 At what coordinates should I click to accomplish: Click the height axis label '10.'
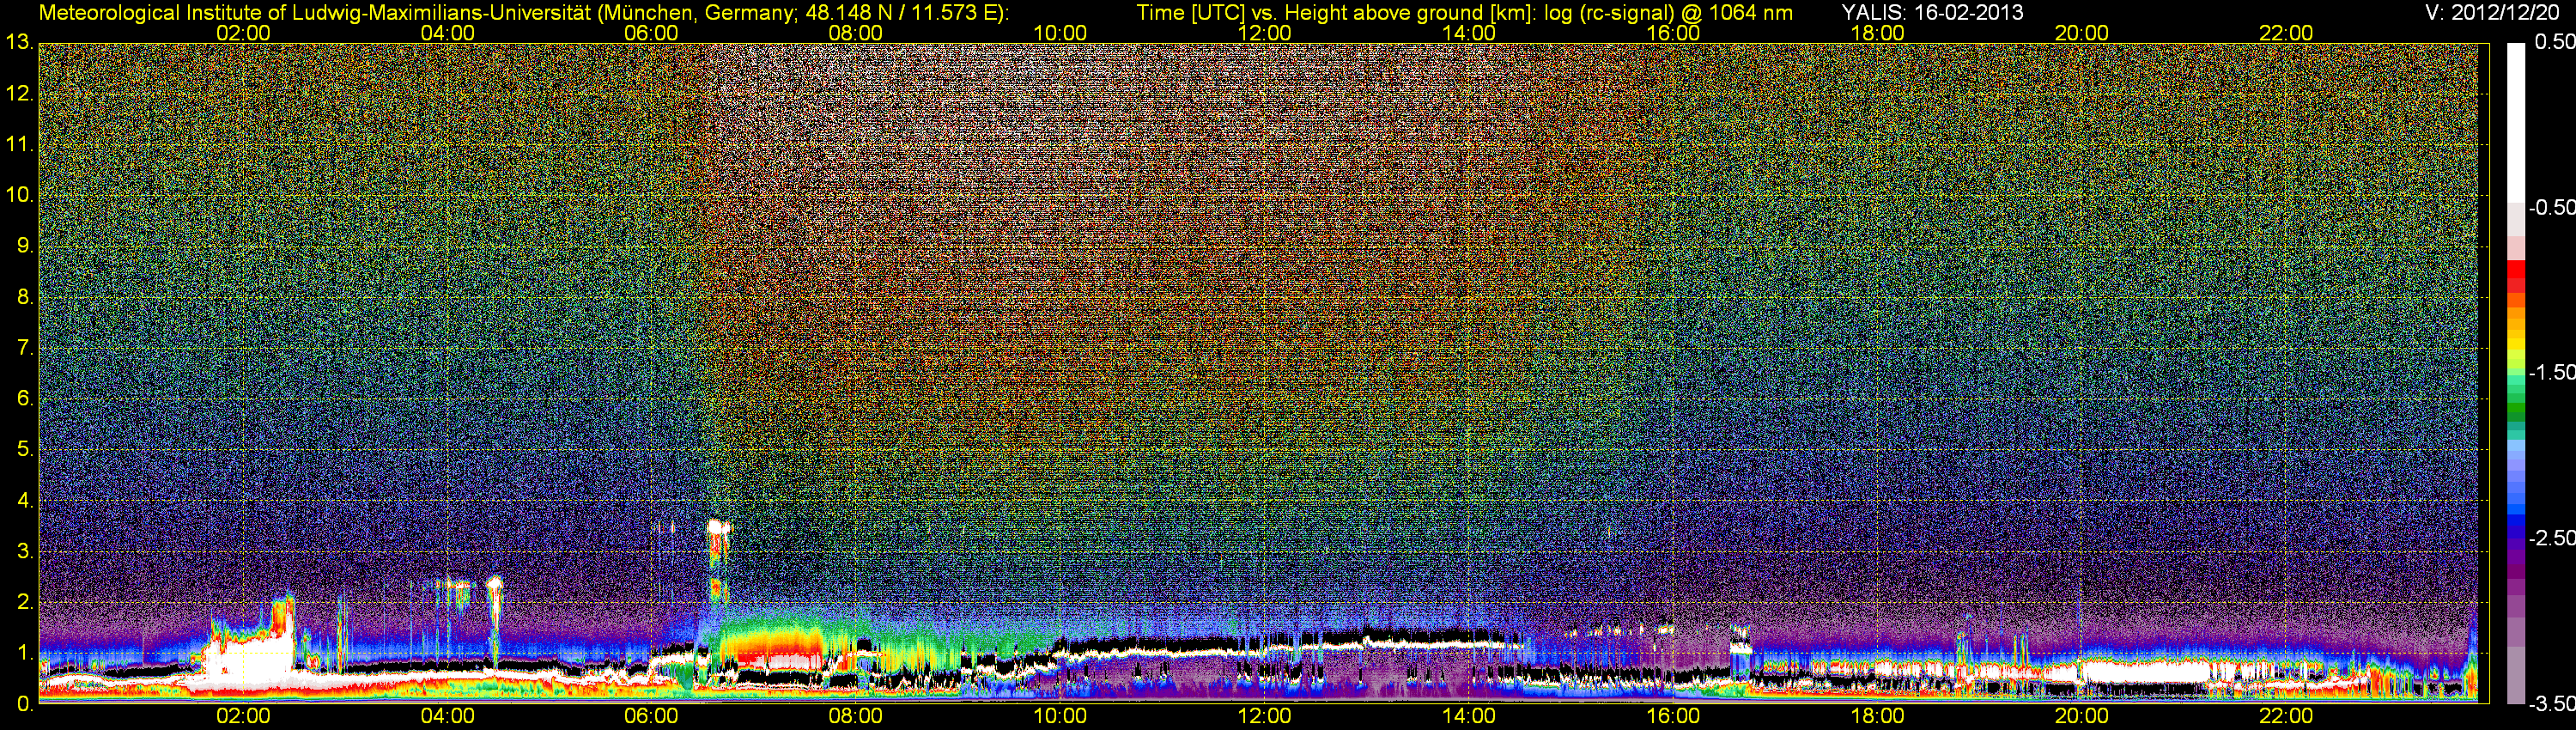tap(19, 195)
